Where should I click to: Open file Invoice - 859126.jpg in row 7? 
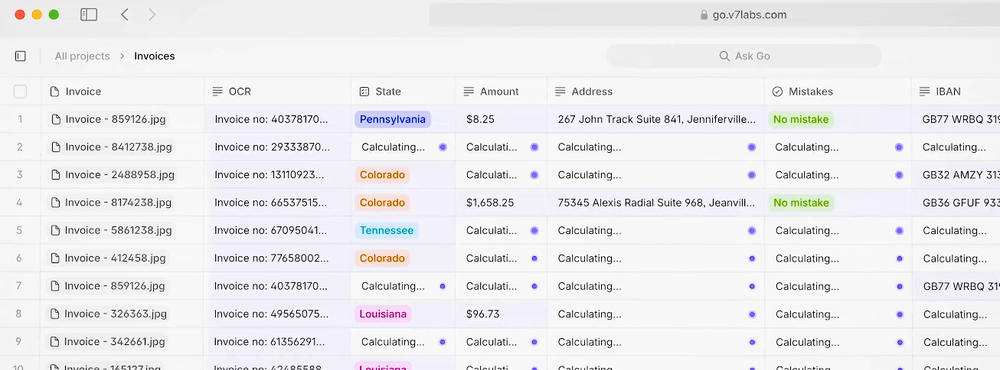point(108,286)
